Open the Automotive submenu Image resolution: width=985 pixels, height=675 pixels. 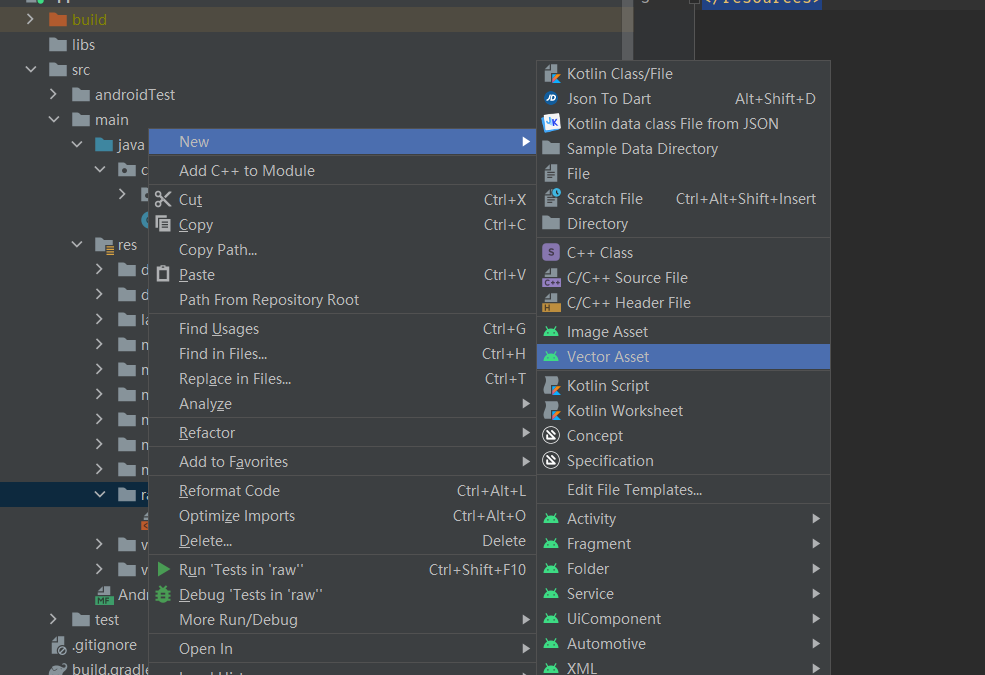(683, 644)
